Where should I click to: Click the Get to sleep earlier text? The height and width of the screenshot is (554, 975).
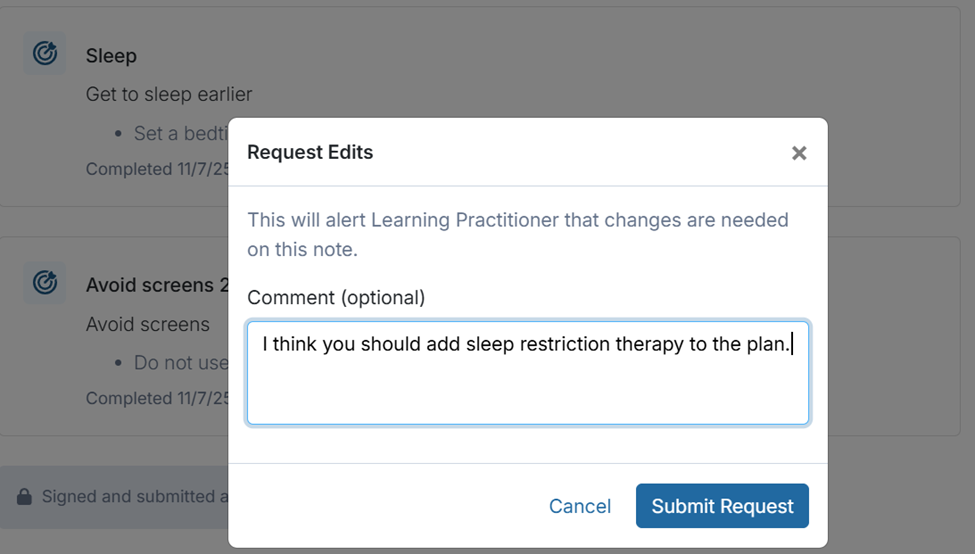coord(168,94)
